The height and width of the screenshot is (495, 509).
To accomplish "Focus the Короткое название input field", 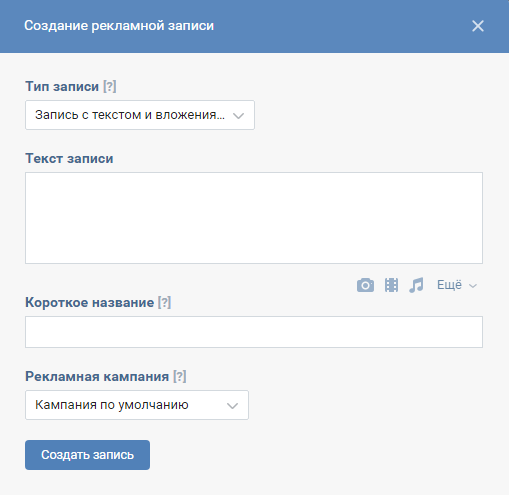I will coord(254,332).
